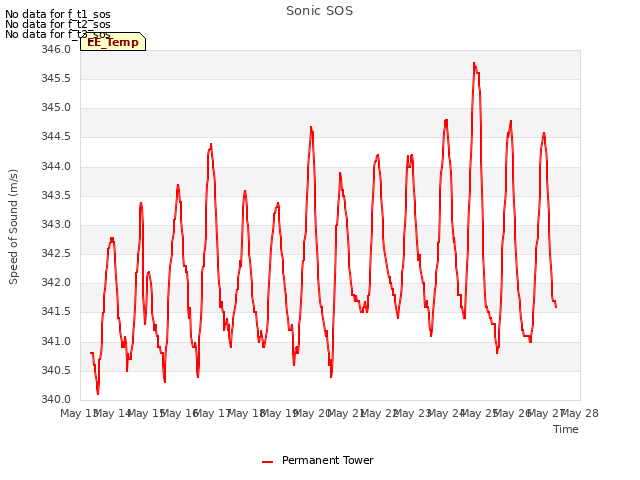Viewport: 640px width, 480px height.
Task: Click the 341.5 y-axis tick value
Action: coord(56,312)
